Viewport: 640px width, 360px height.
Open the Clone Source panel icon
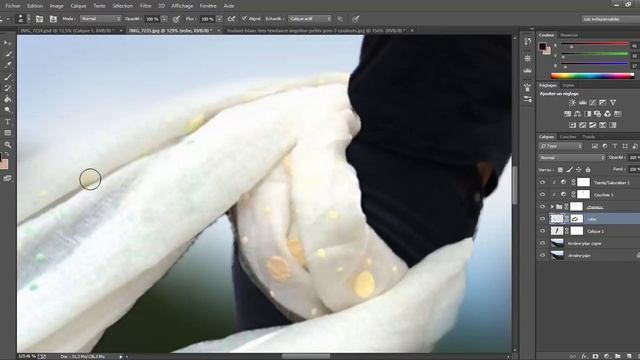tap(53, 19)
